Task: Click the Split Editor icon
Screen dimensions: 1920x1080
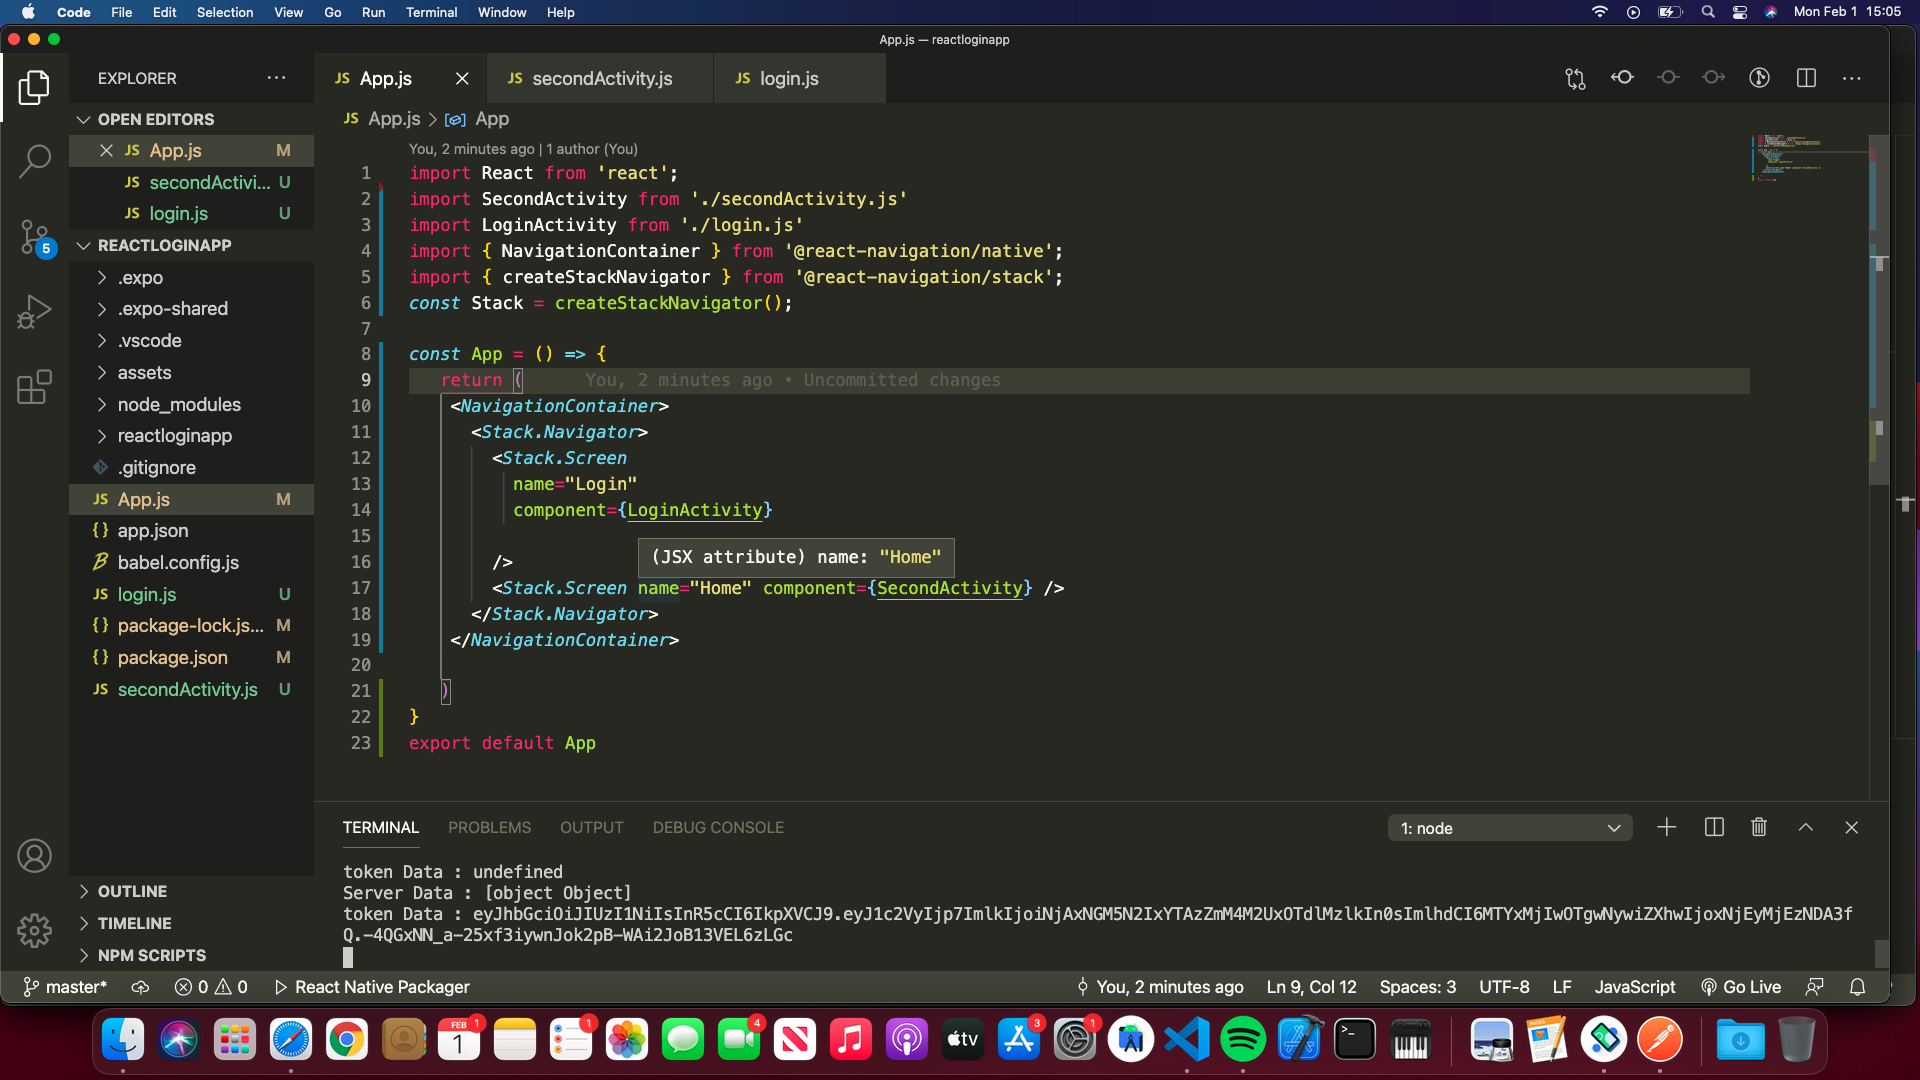Action: [1806, 78]
